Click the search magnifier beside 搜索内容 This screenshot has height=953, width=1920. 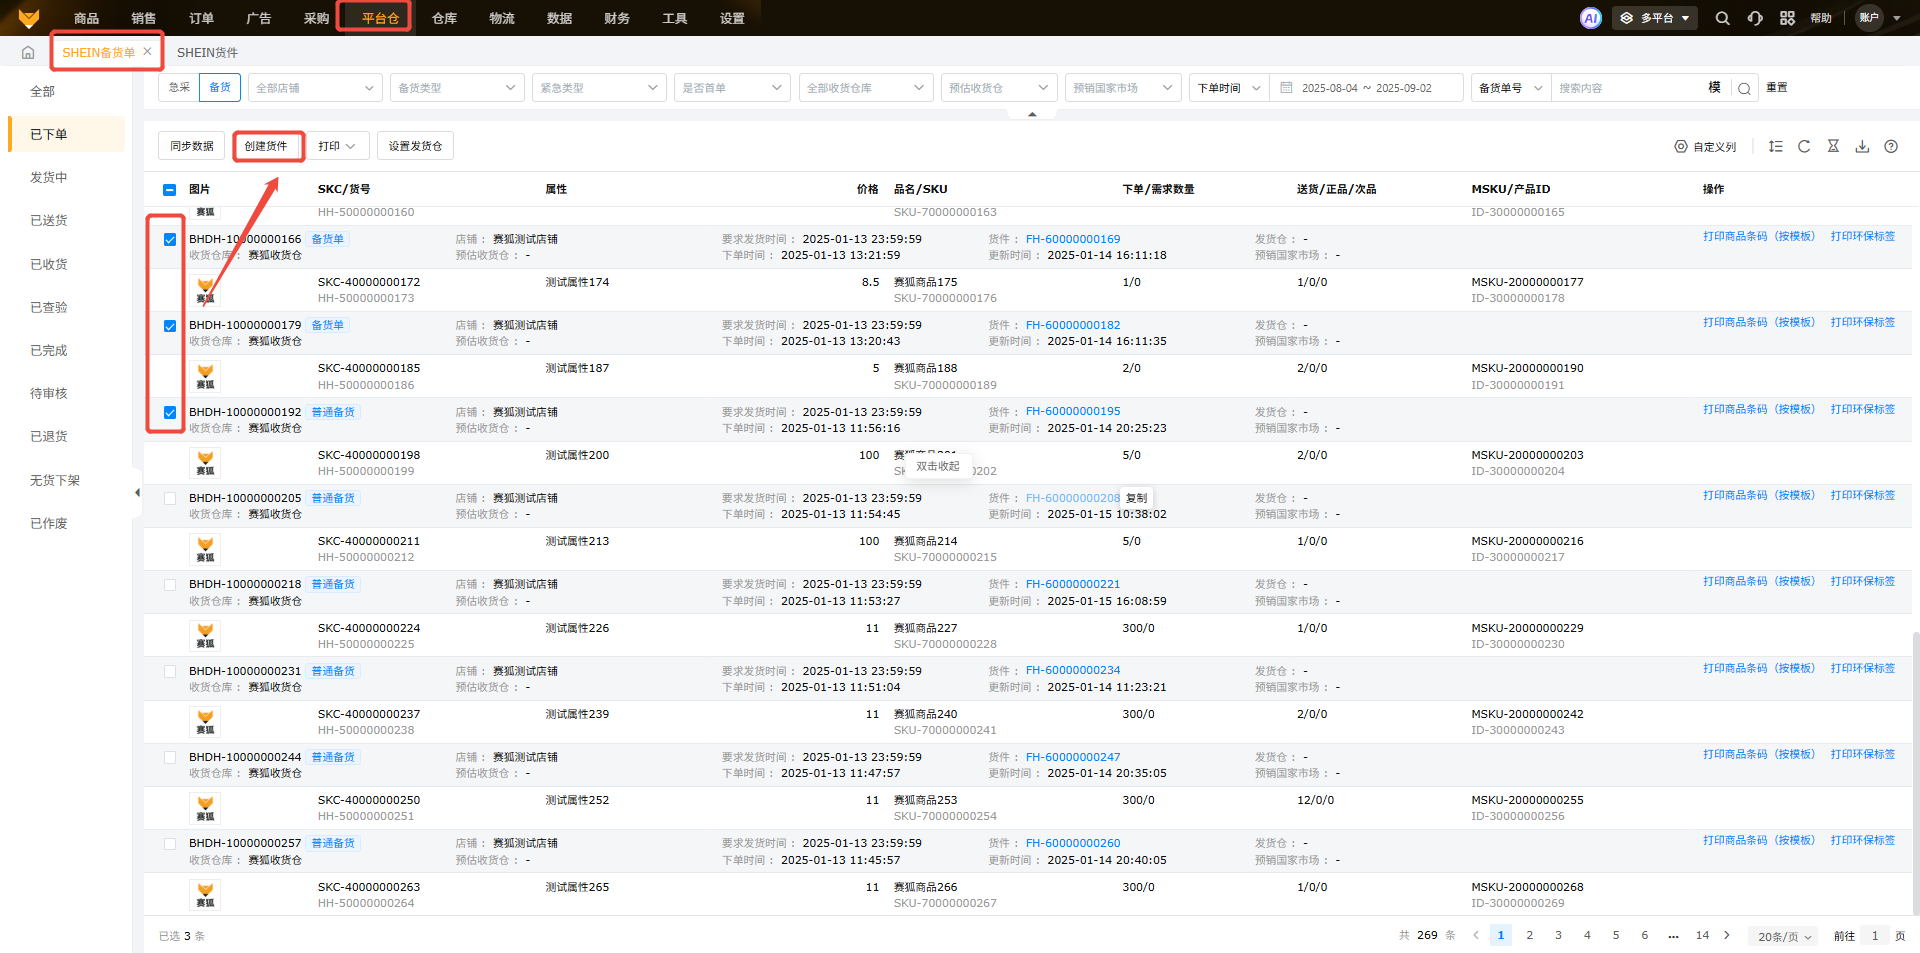(x=1744, y=88)
